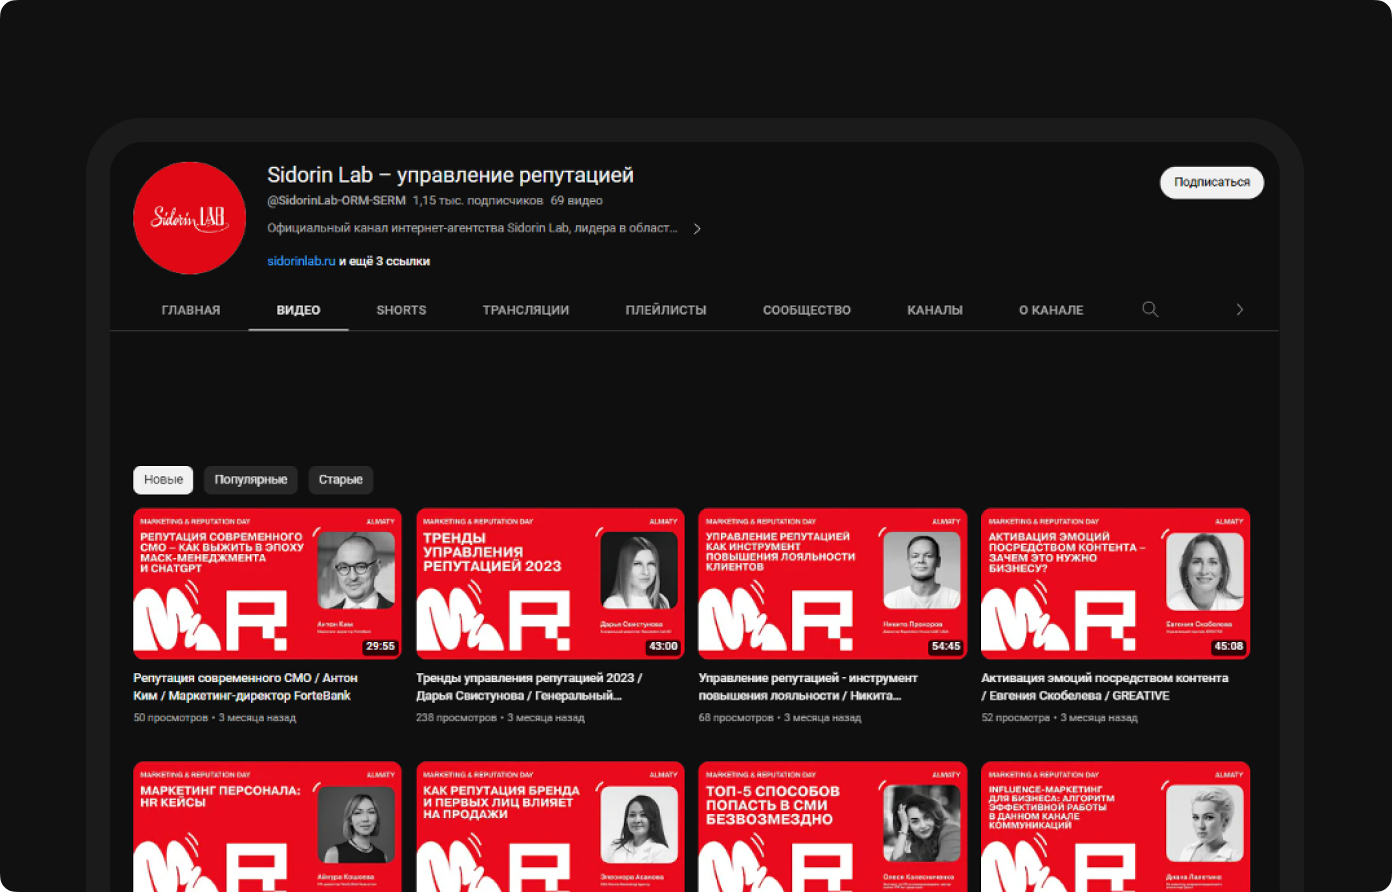Open the КАНАЛЫ tab
The width and height of the screenshot is (1392, 892).
pyautogui.click(x=935, y=310)
